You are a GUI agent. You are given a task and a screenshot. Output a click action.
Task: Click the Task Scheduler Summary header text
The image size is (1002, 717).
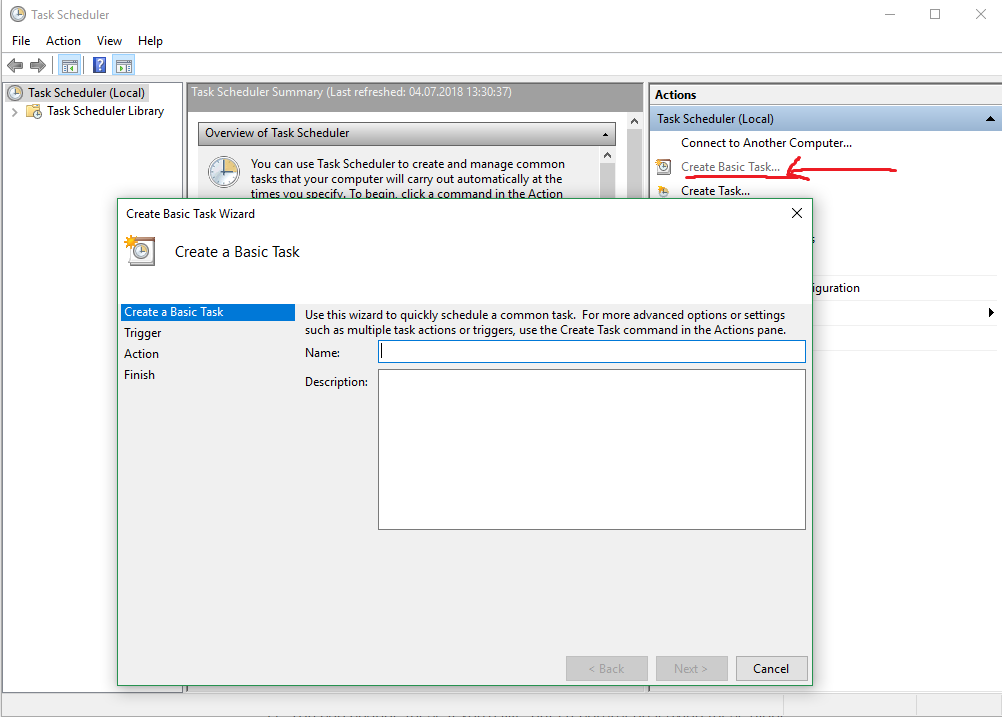[351, 92]
